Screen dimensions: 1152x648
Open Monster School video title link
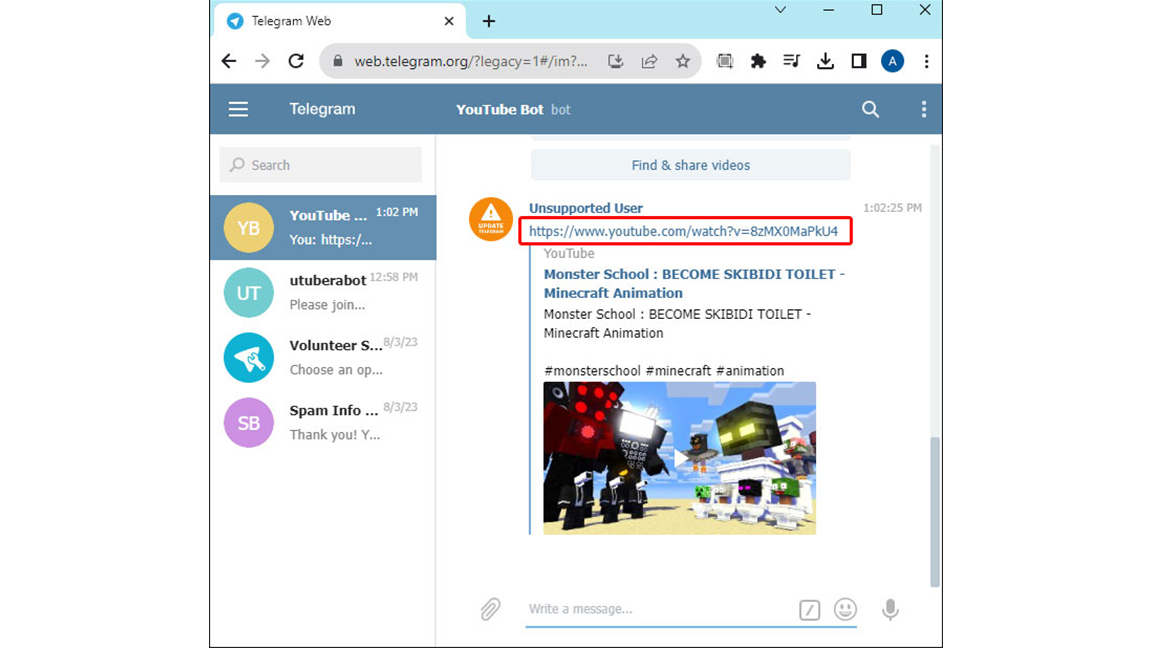[694, 284]
